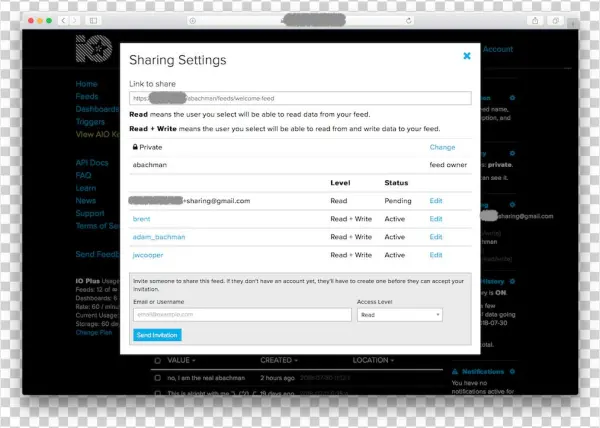
Task: Click the Adafruit IO logo
Action: pyautogui.click(x=94, y=49)
